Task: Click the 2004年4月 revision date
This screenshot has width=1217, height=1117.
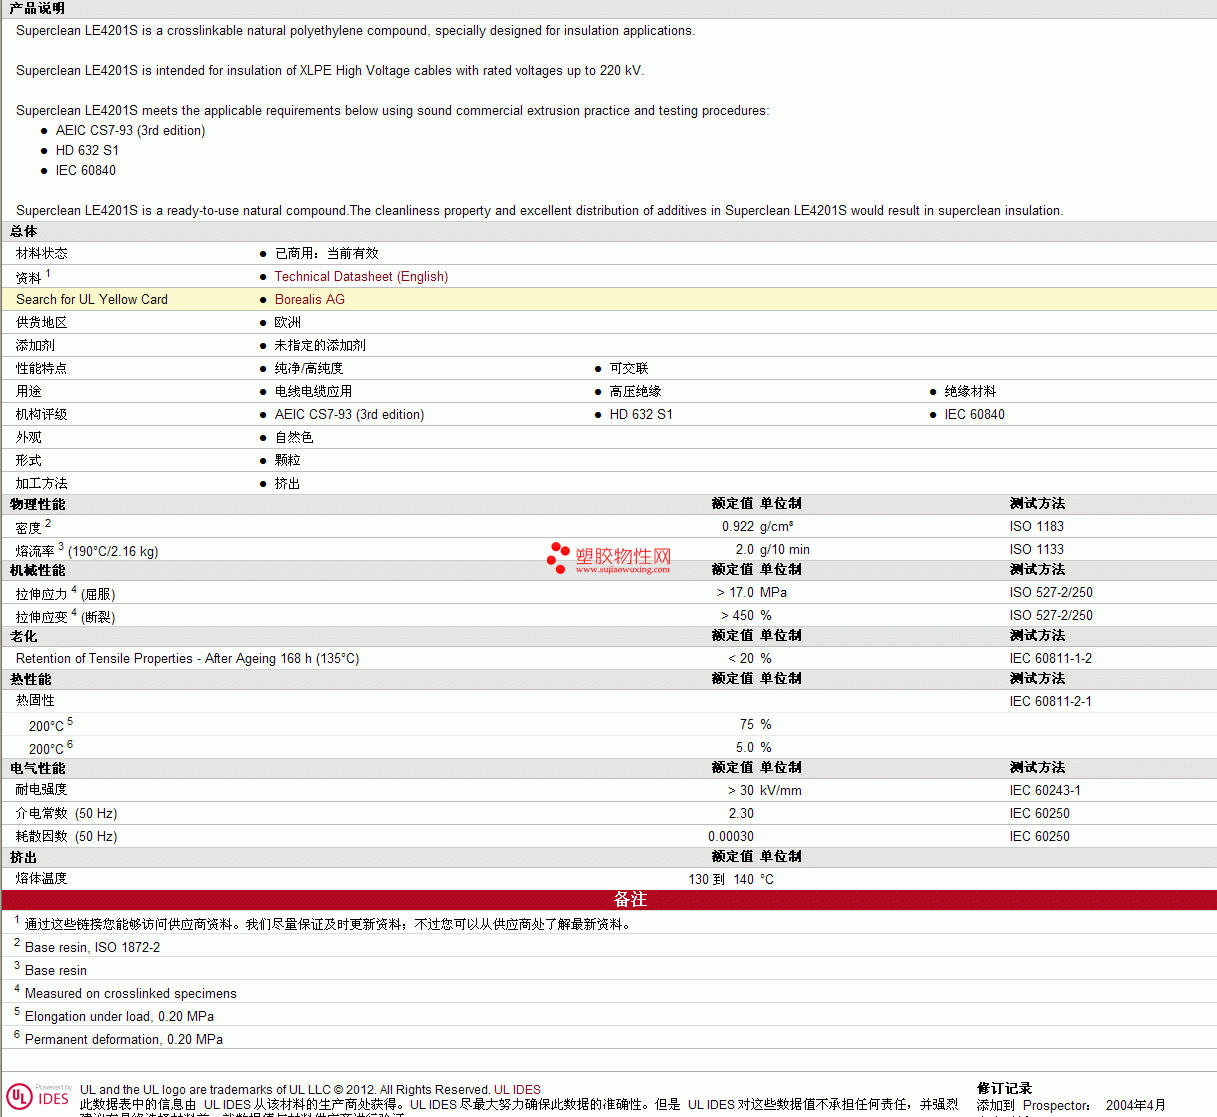Action: 1136,1106
